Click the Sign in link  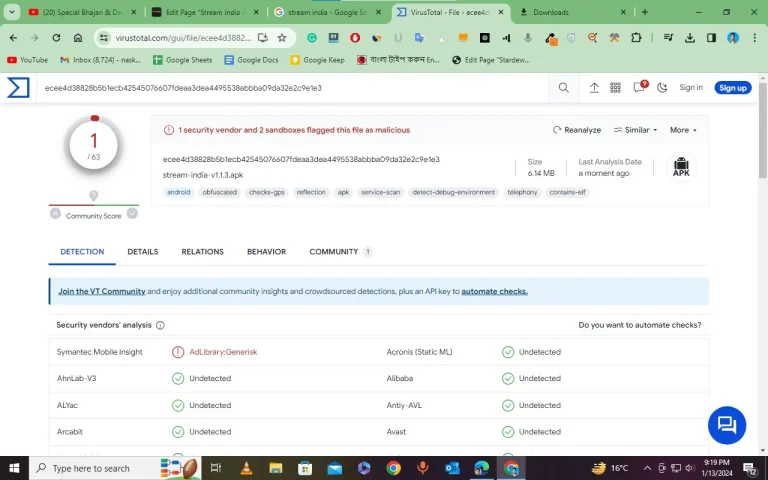691,87
